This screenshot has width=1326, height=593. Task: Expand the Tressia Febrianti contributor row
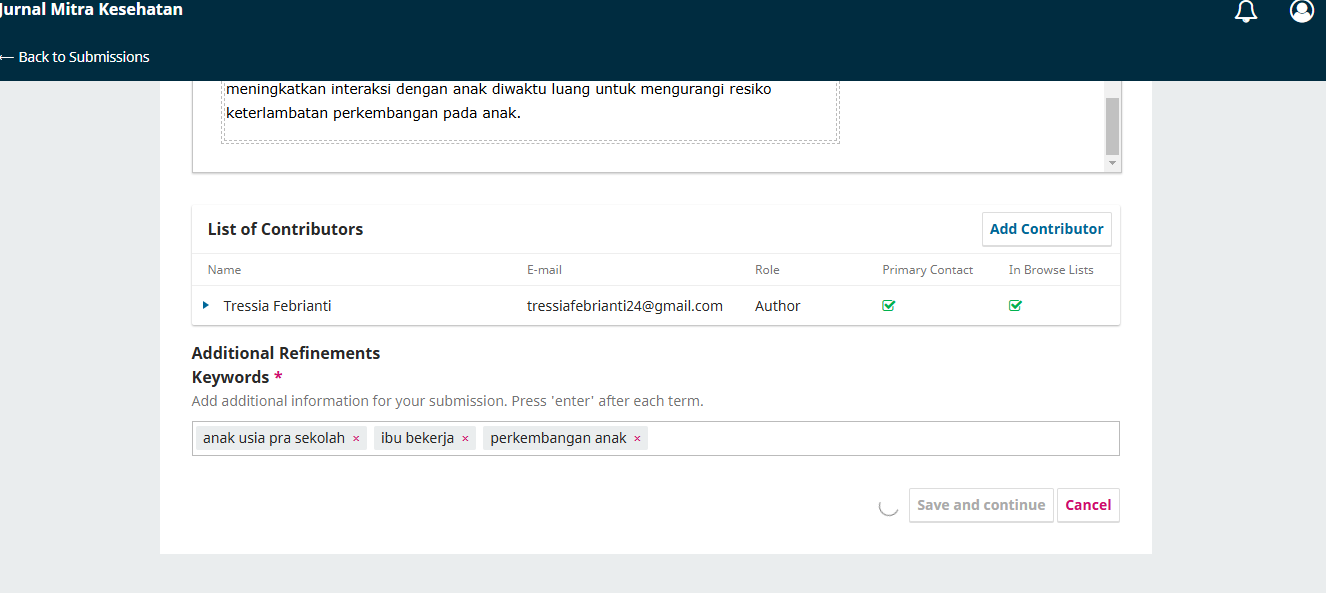click(x=206, y=305)
